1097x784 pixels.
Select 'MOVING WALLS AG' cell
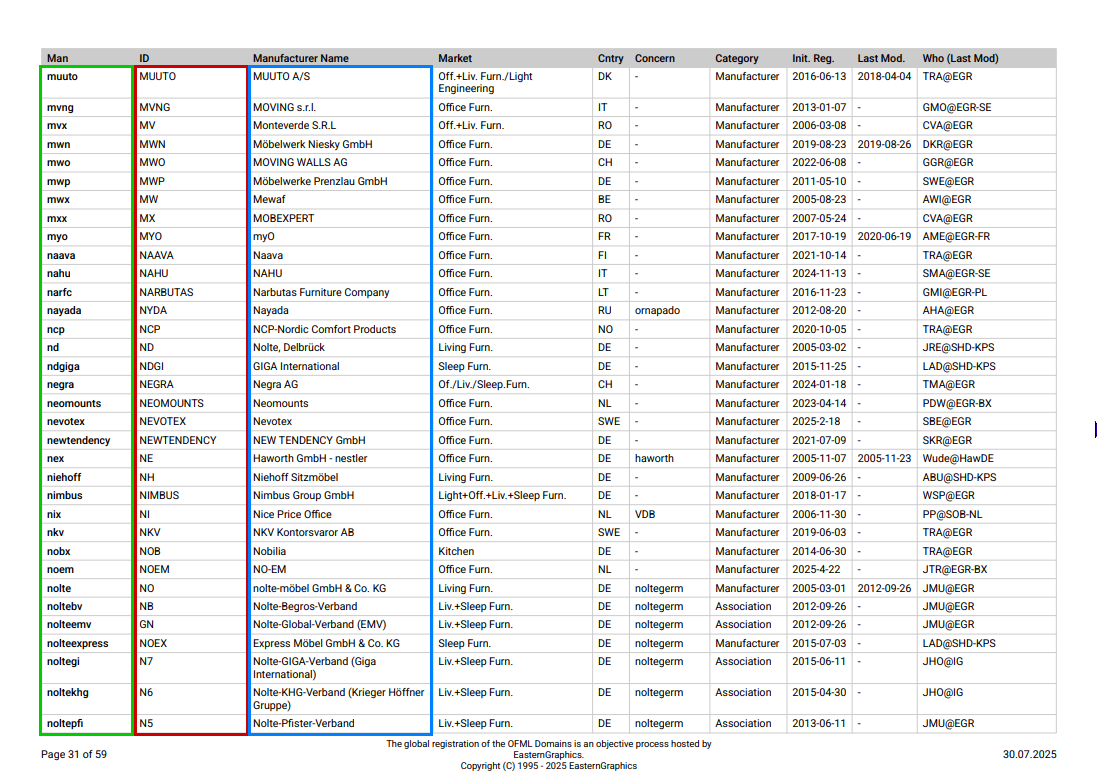(299, 162)
